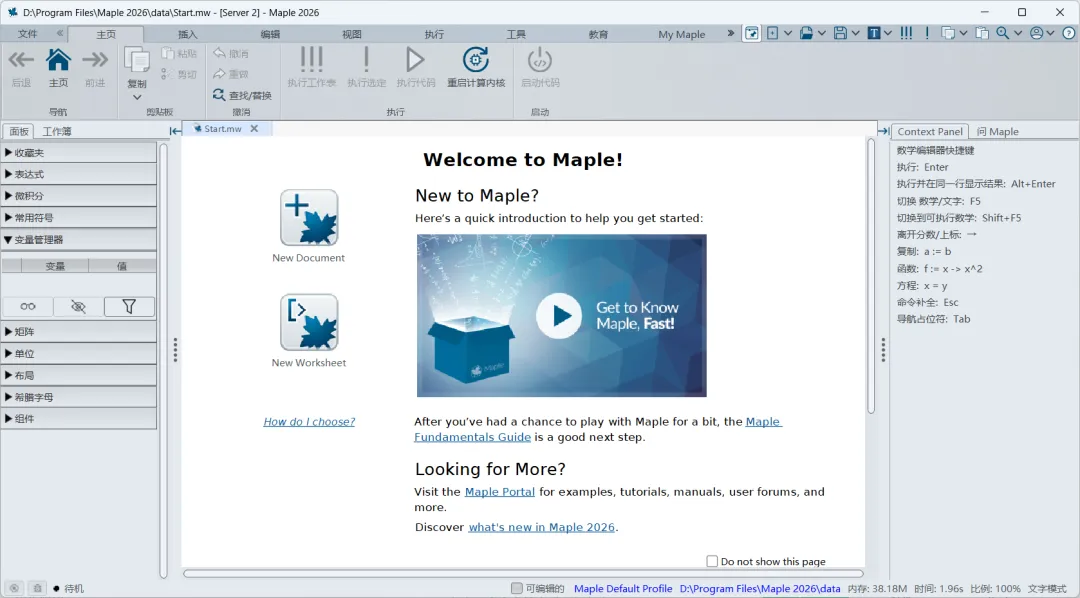
Task: Click quick-access open file icon
Action: click(x=806, y=33)
